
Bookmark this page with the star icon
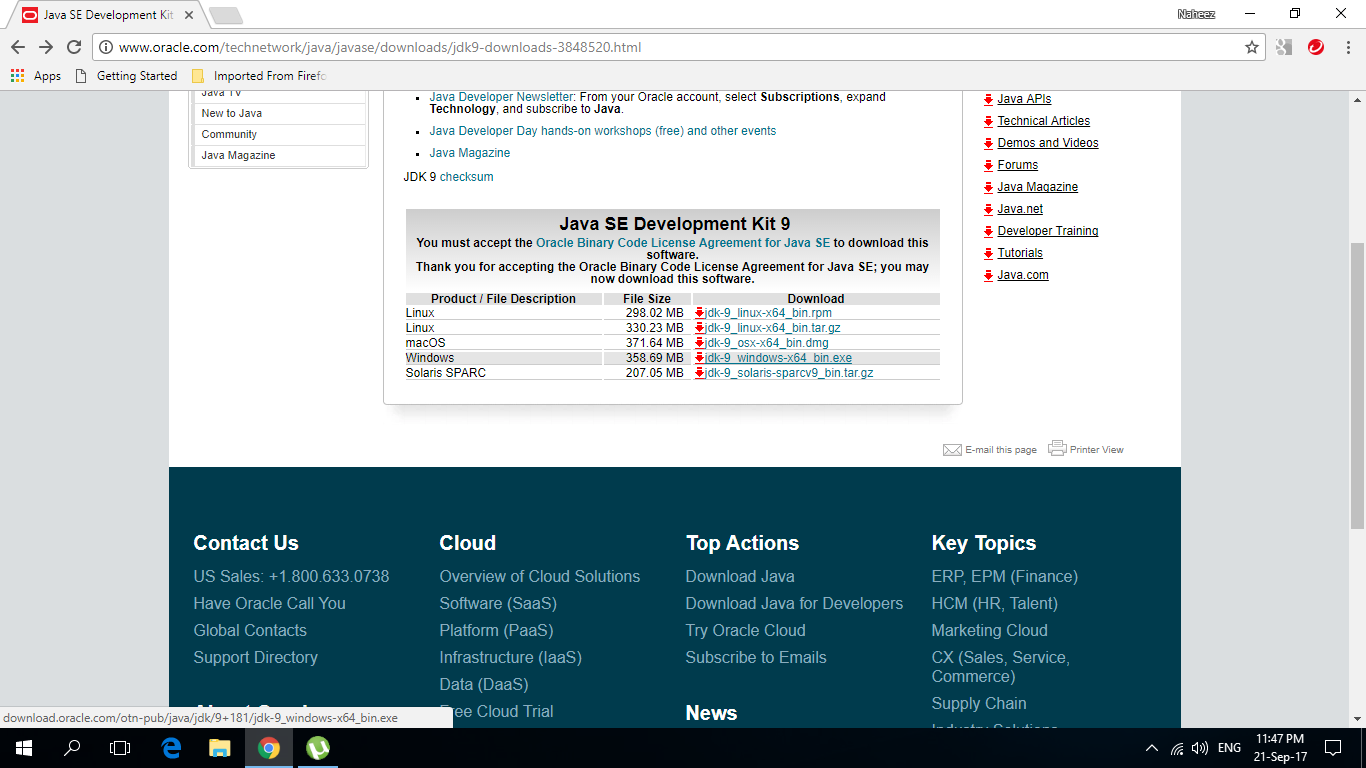(x=1252, y=47)
